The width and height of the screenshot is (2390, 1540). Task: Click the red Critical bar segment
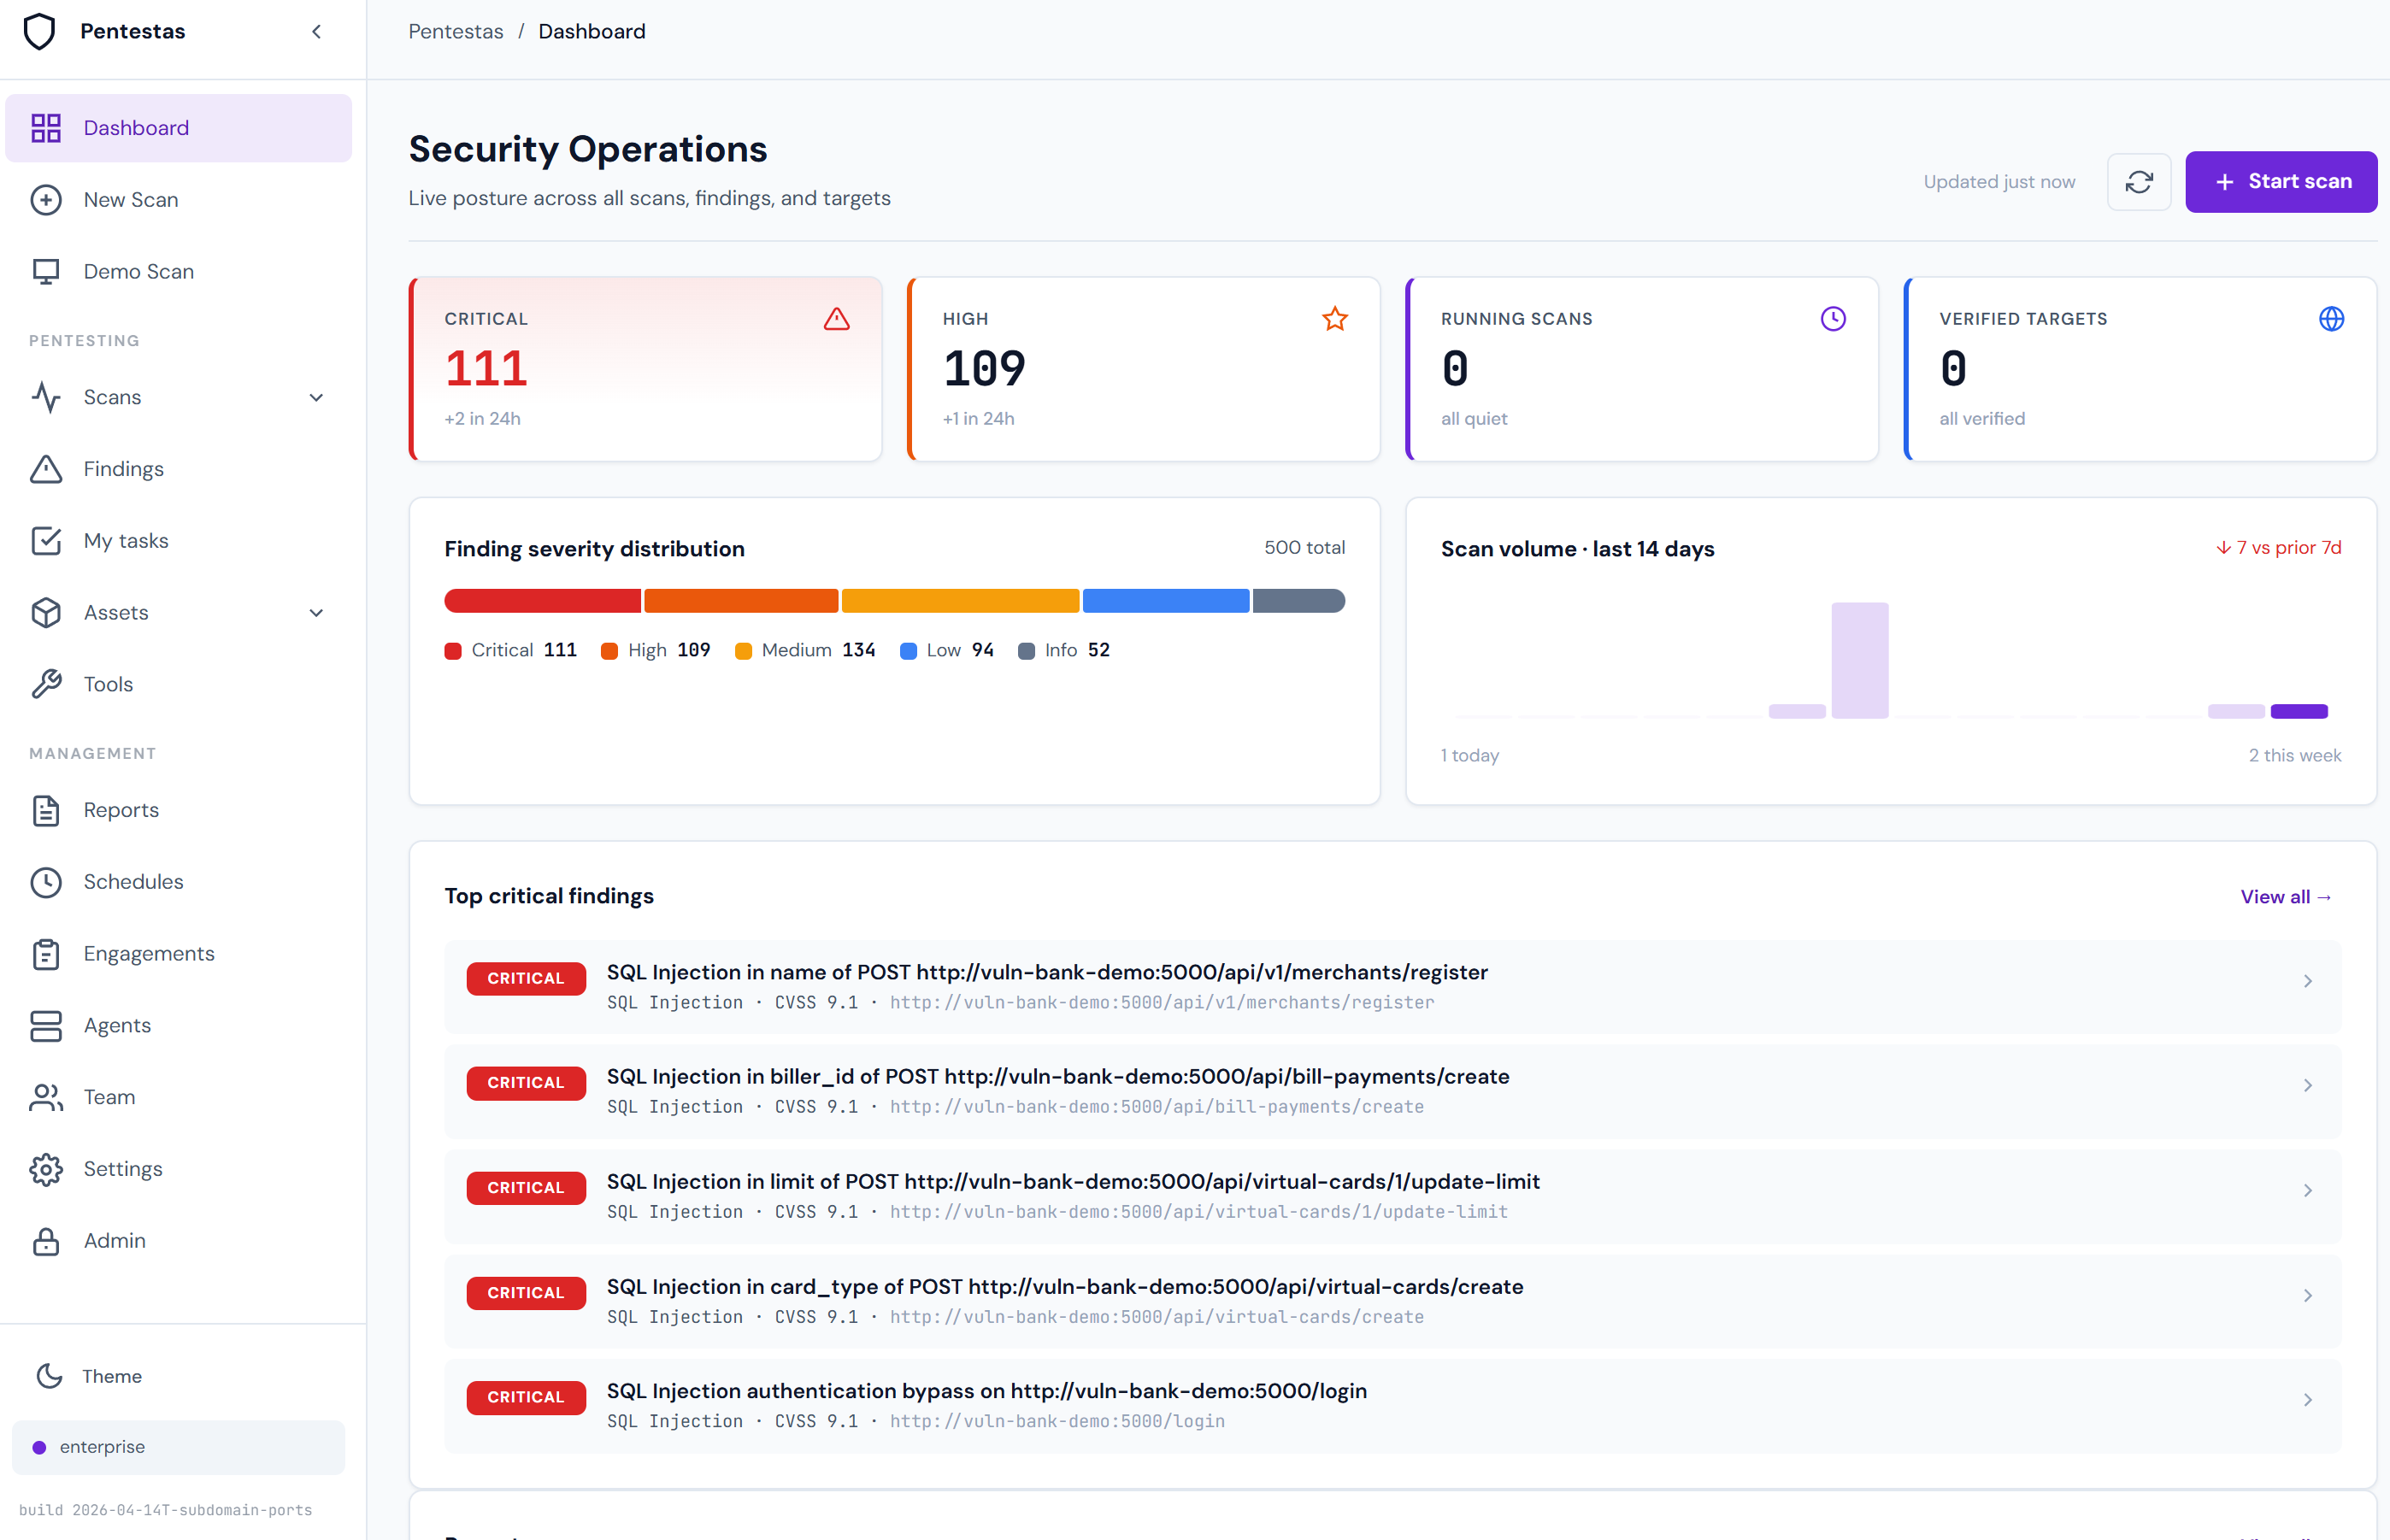pos(542,601)
